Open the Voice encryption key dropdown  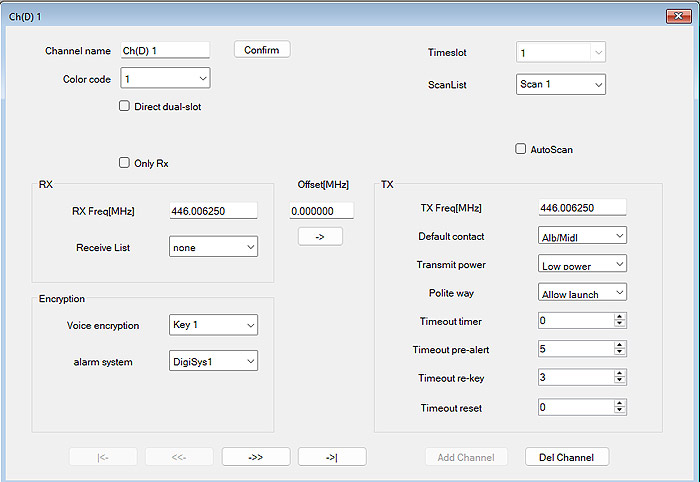click(x=213, y=325)
